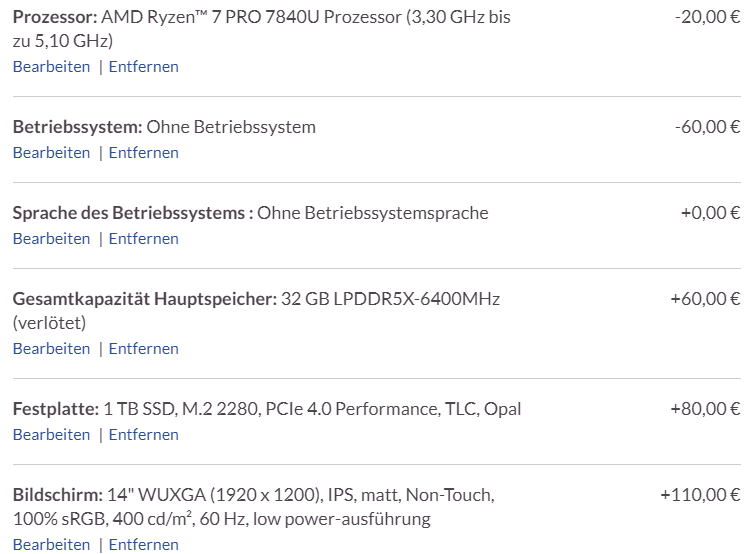The height and width of the screenshot is (554, 756).
Task: Click Bearbeiten under Prozessor
Action: (x=51, y=67)
